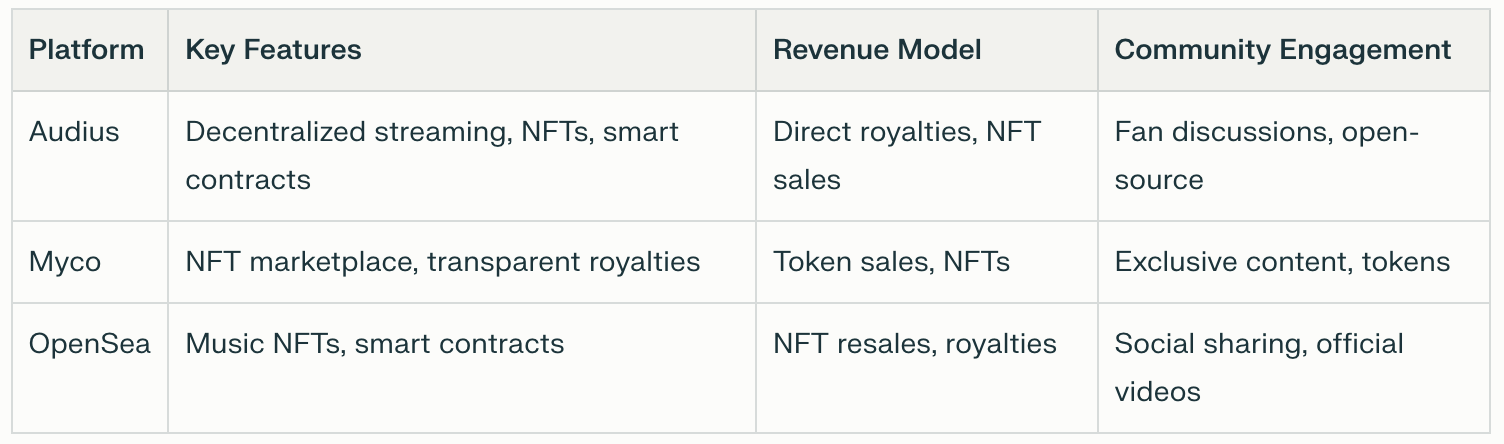Select the 'Token sales, NFTs' cell
The height and width of the screenshot is (444, 1504).
pyautogui.click(x=891, y=262)
